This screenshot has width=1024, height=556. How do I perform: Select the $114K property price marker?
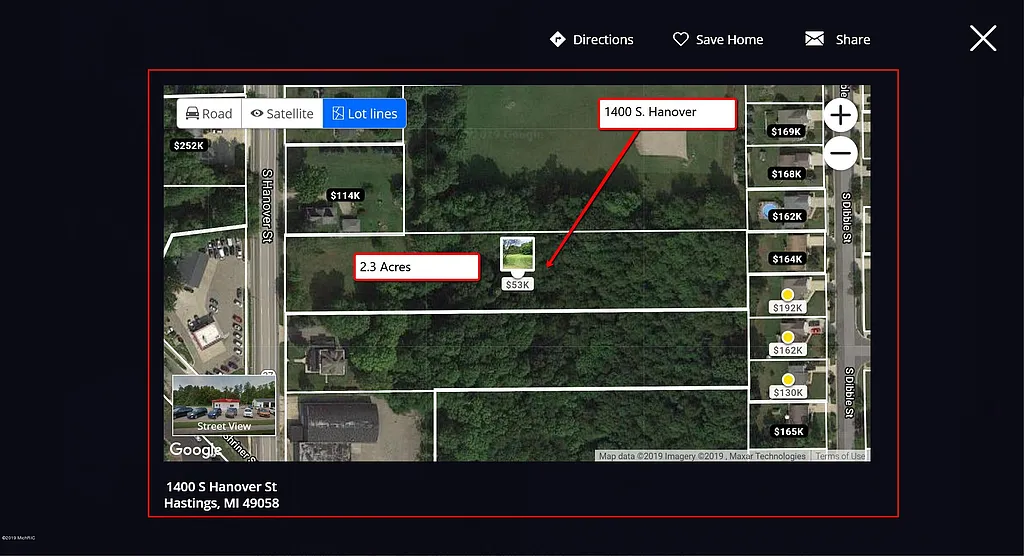(x=344, y=195)
